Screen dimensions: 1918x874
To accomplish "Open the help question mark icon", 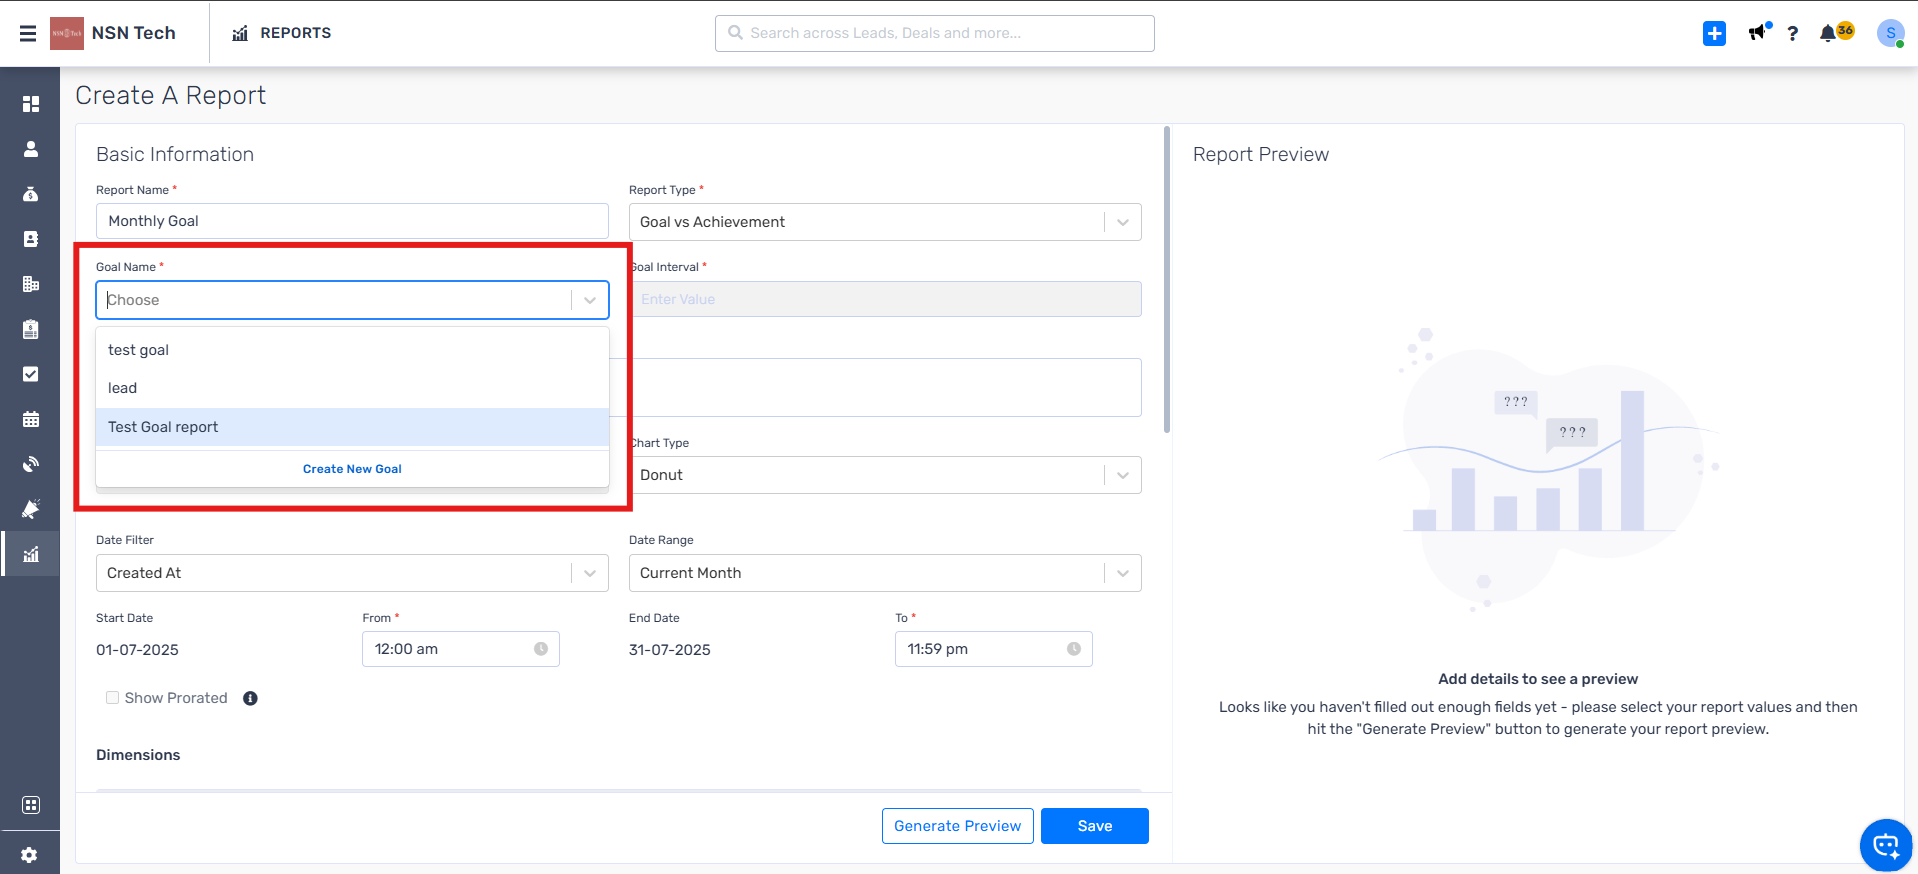I will point(1793,33).
